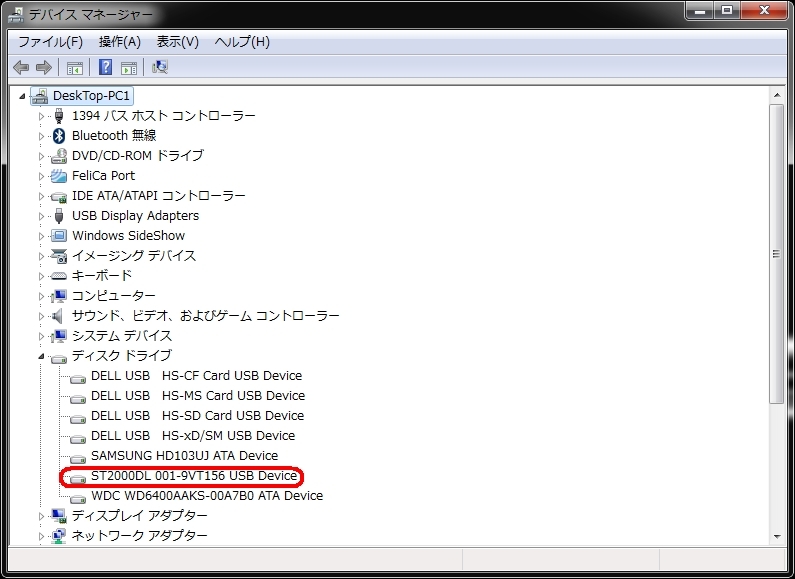Open the ファイル(F) menu
Viewport: 795px width, 579px height.
(x=50, y=42)
